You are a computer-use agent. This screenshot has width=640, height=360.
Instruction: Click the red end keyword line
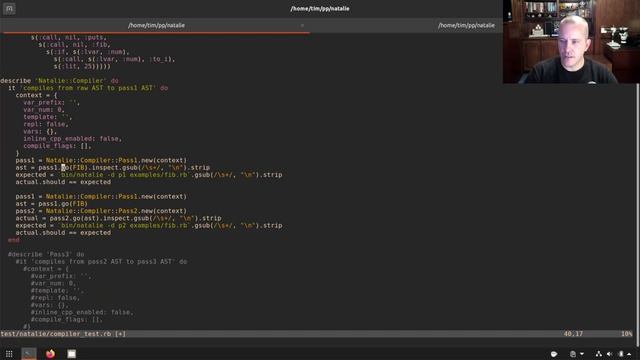coord(13,240)
